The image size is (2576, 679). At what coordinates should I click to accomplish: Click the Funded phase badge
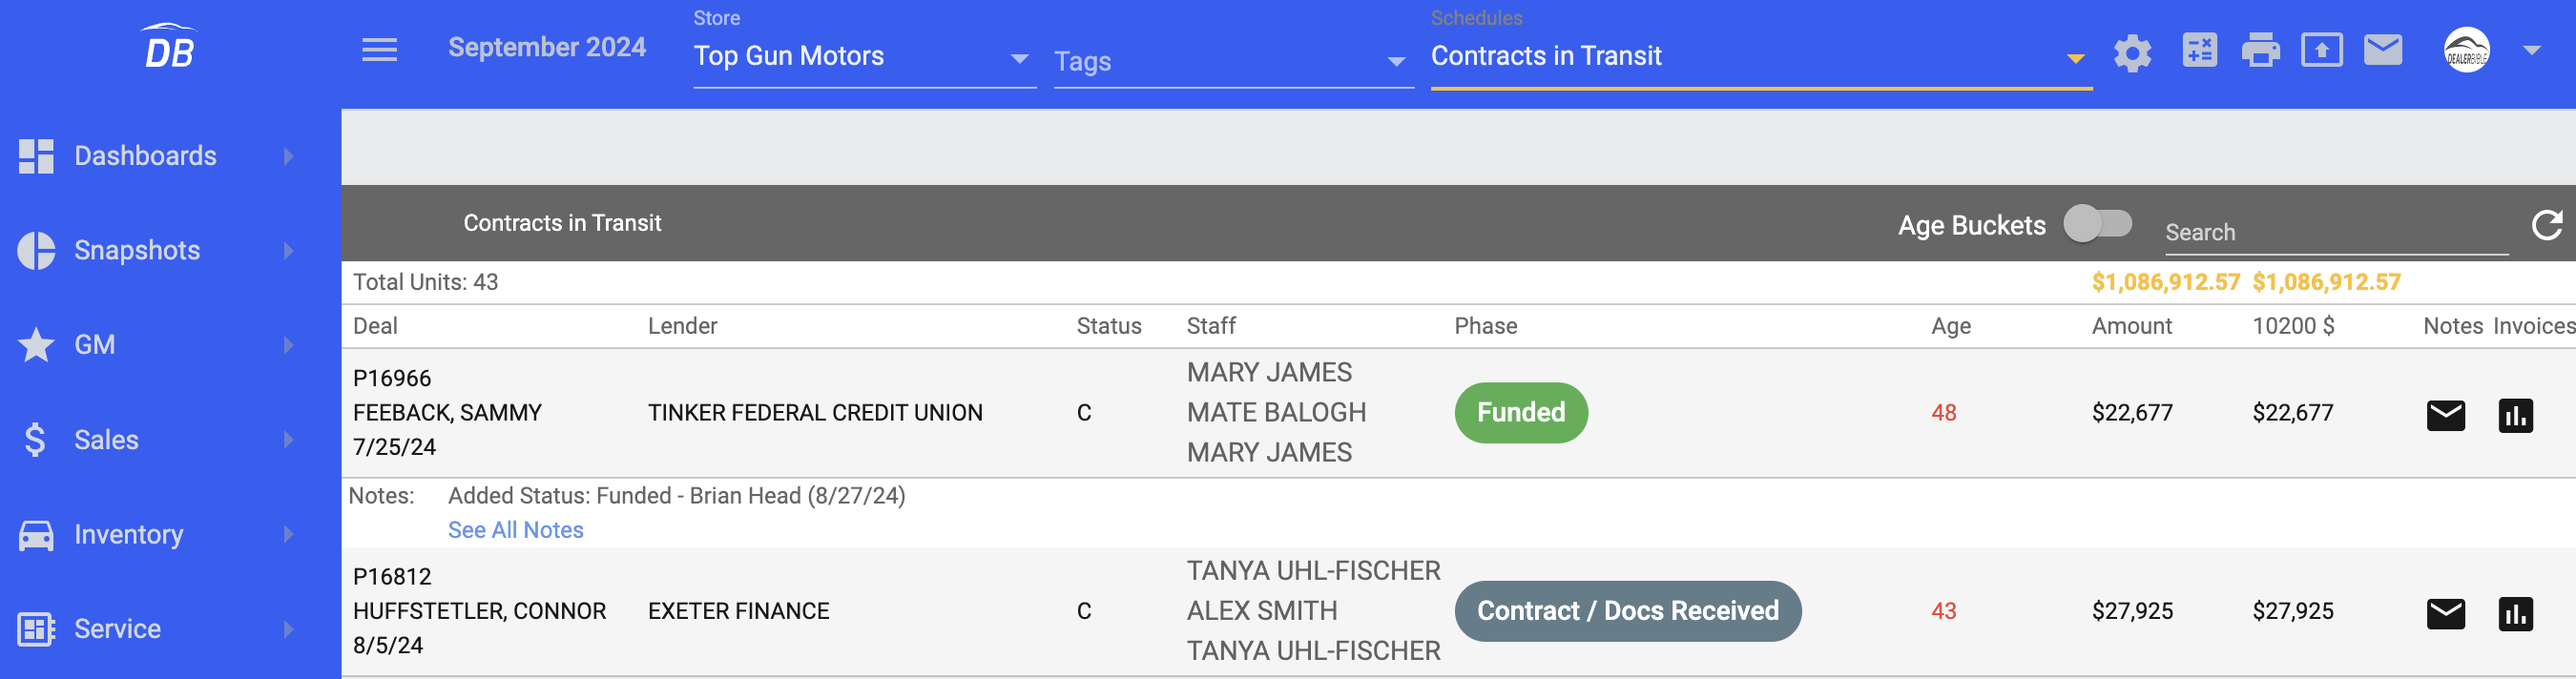click(1520, 413)
